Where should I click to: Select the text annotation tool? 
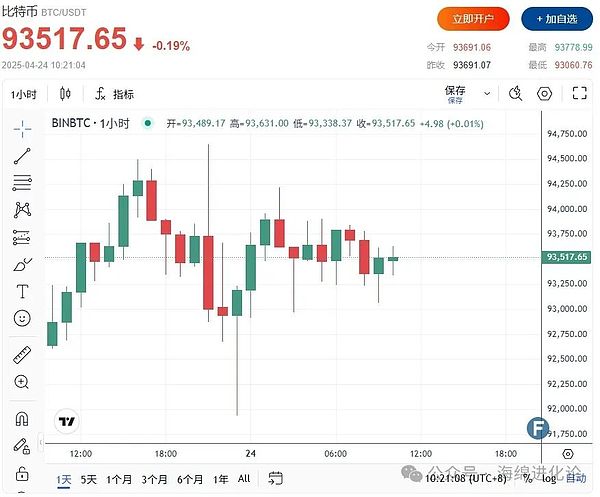click(22, 291)
